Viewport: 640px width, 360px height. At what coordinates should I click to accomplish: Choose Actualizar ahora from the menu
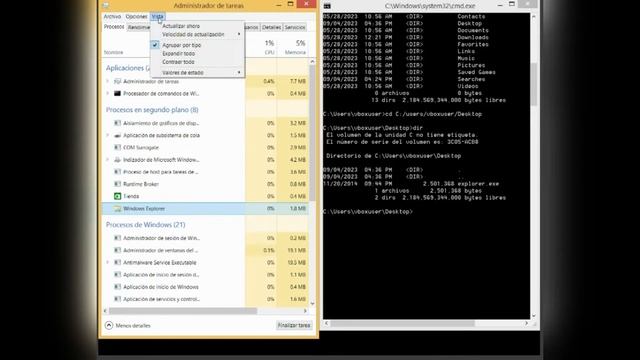pos(181,26)
